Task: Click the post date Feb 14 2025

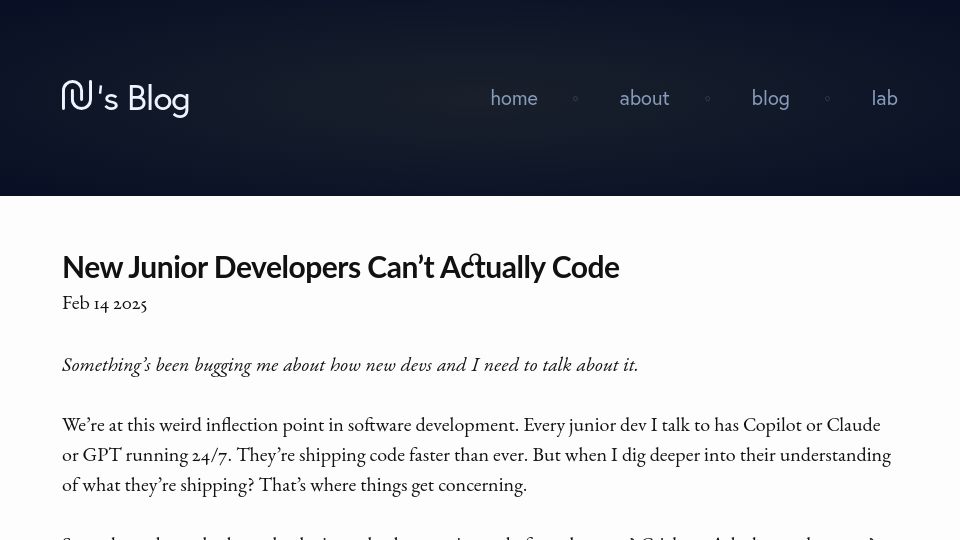Action: click(105, 303)
